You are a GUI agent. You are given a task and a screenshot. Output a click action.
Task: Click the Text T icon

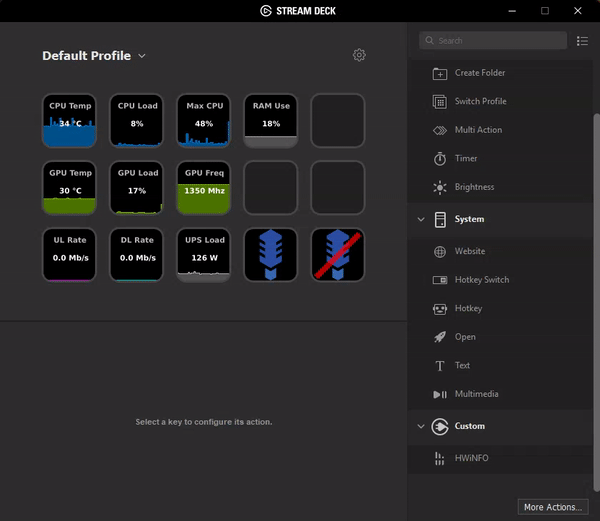(x=440, y=366)
